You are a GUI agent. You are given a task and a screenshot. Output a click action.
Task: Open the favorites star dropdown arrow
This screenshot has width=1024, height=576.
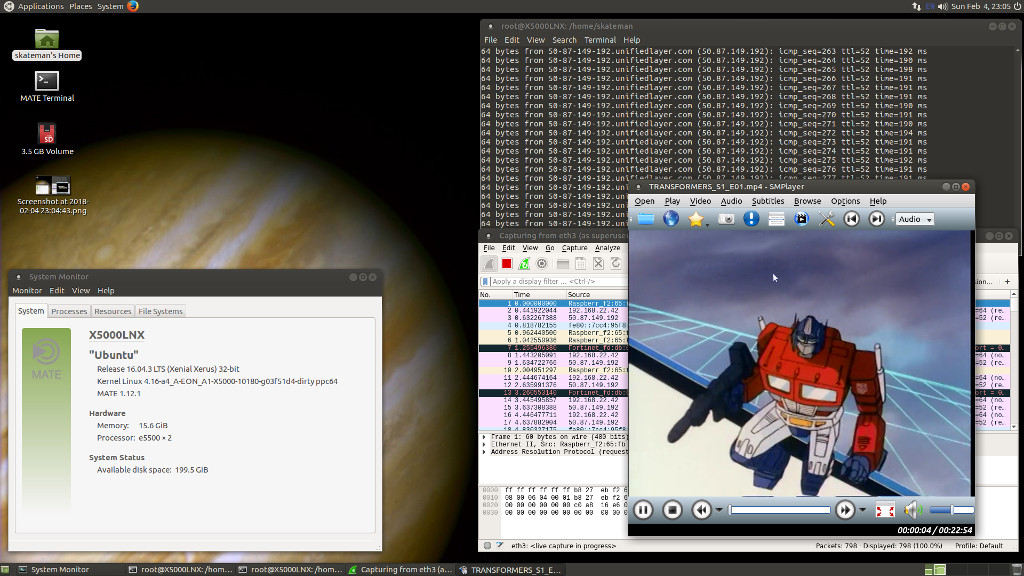click(x=707, y=224)
